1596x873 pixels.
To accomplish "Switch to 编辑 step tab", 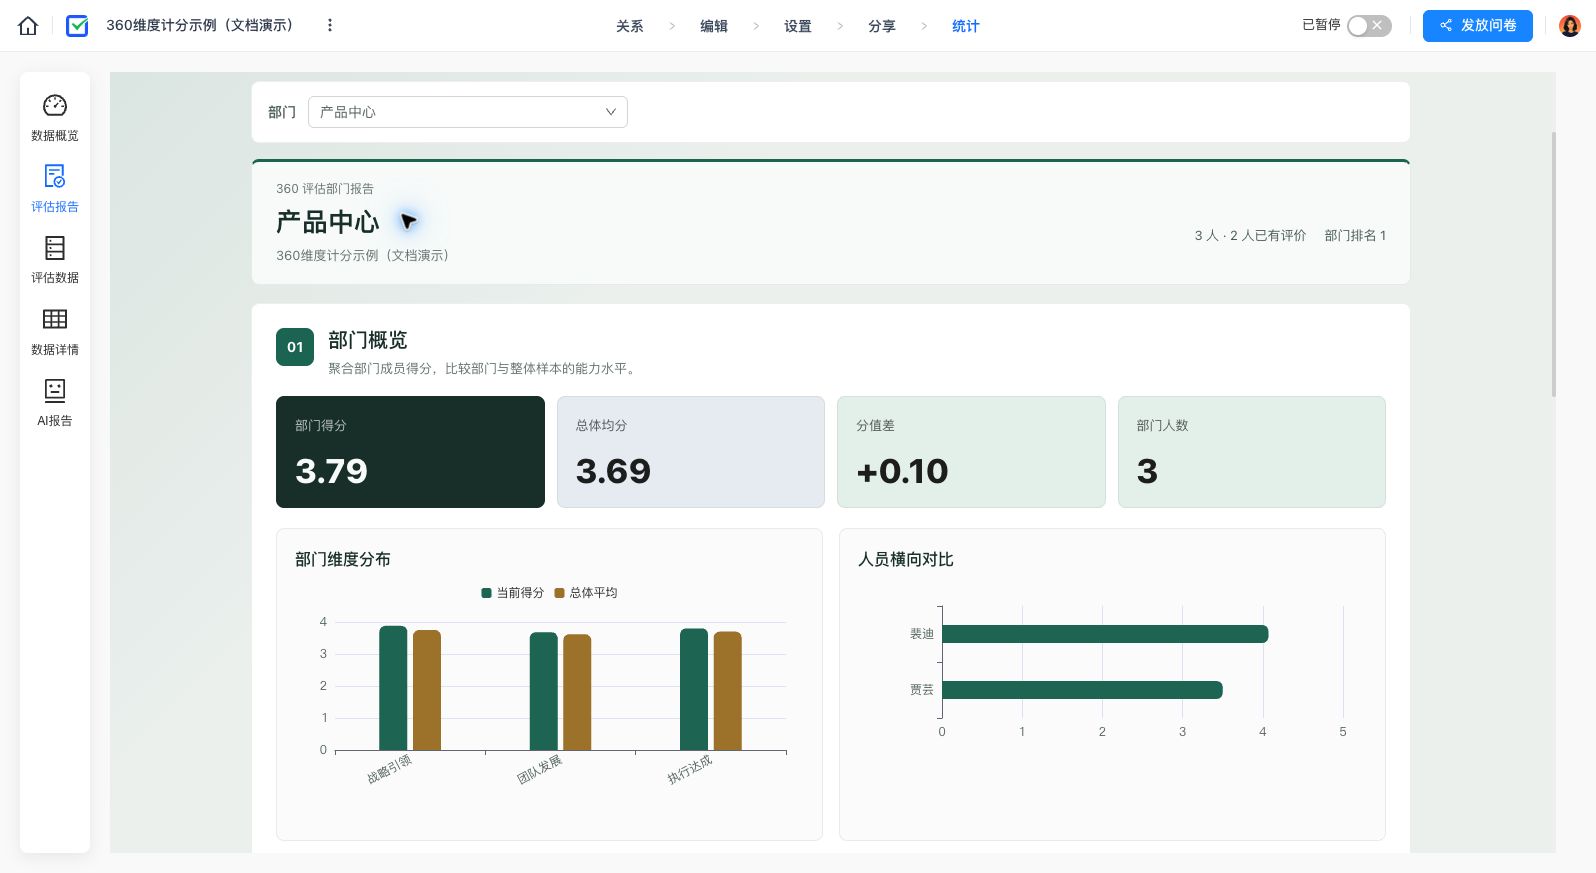I will (714, 26).
